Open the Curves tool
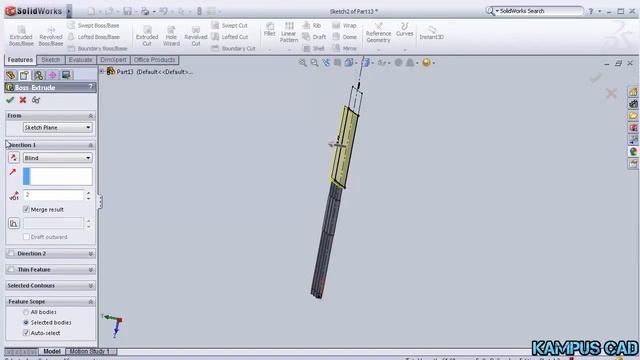Viewport: 640px width, 360px height. tap(404, 29)
